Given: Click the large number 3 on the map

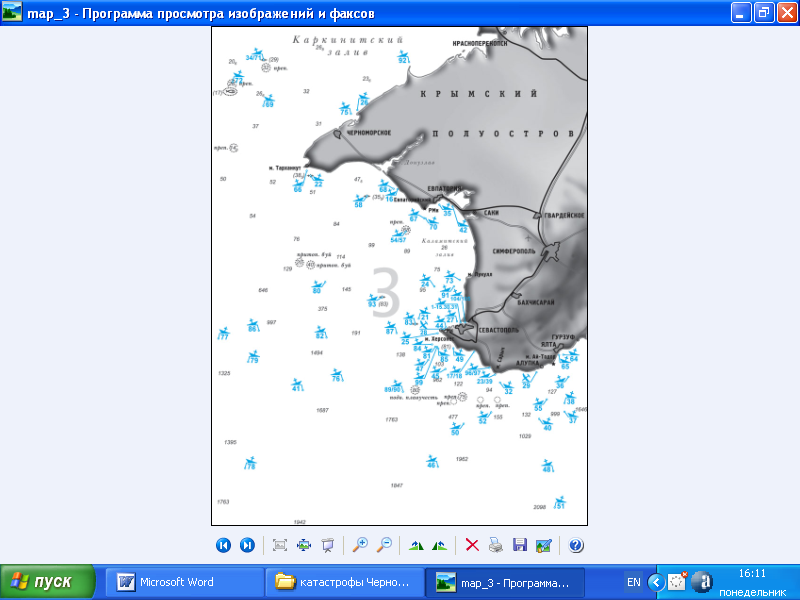Looking at the screenshot, I should 386,292.
